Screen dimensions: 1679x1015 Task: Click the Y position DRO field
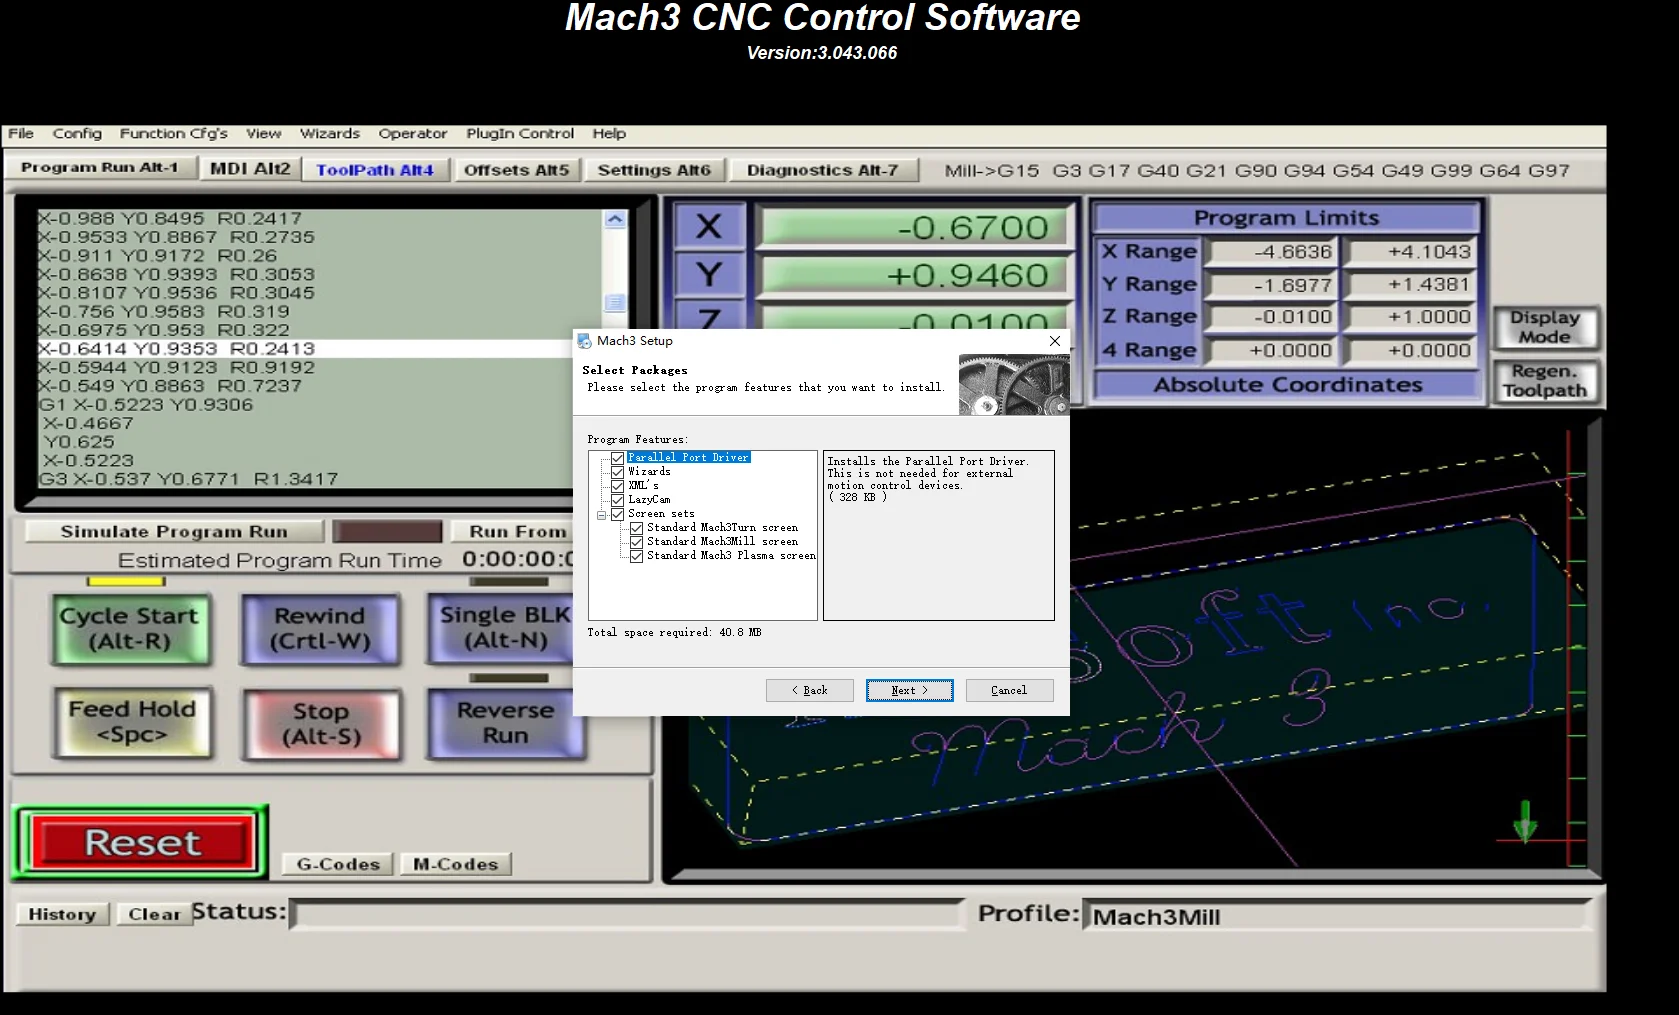tap(914, 275)
